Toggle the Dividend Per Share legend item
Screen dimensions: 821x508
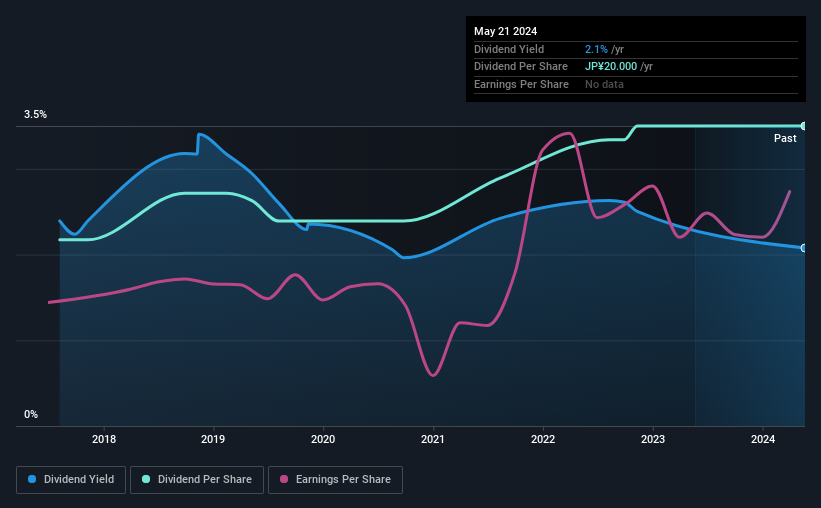196,480
